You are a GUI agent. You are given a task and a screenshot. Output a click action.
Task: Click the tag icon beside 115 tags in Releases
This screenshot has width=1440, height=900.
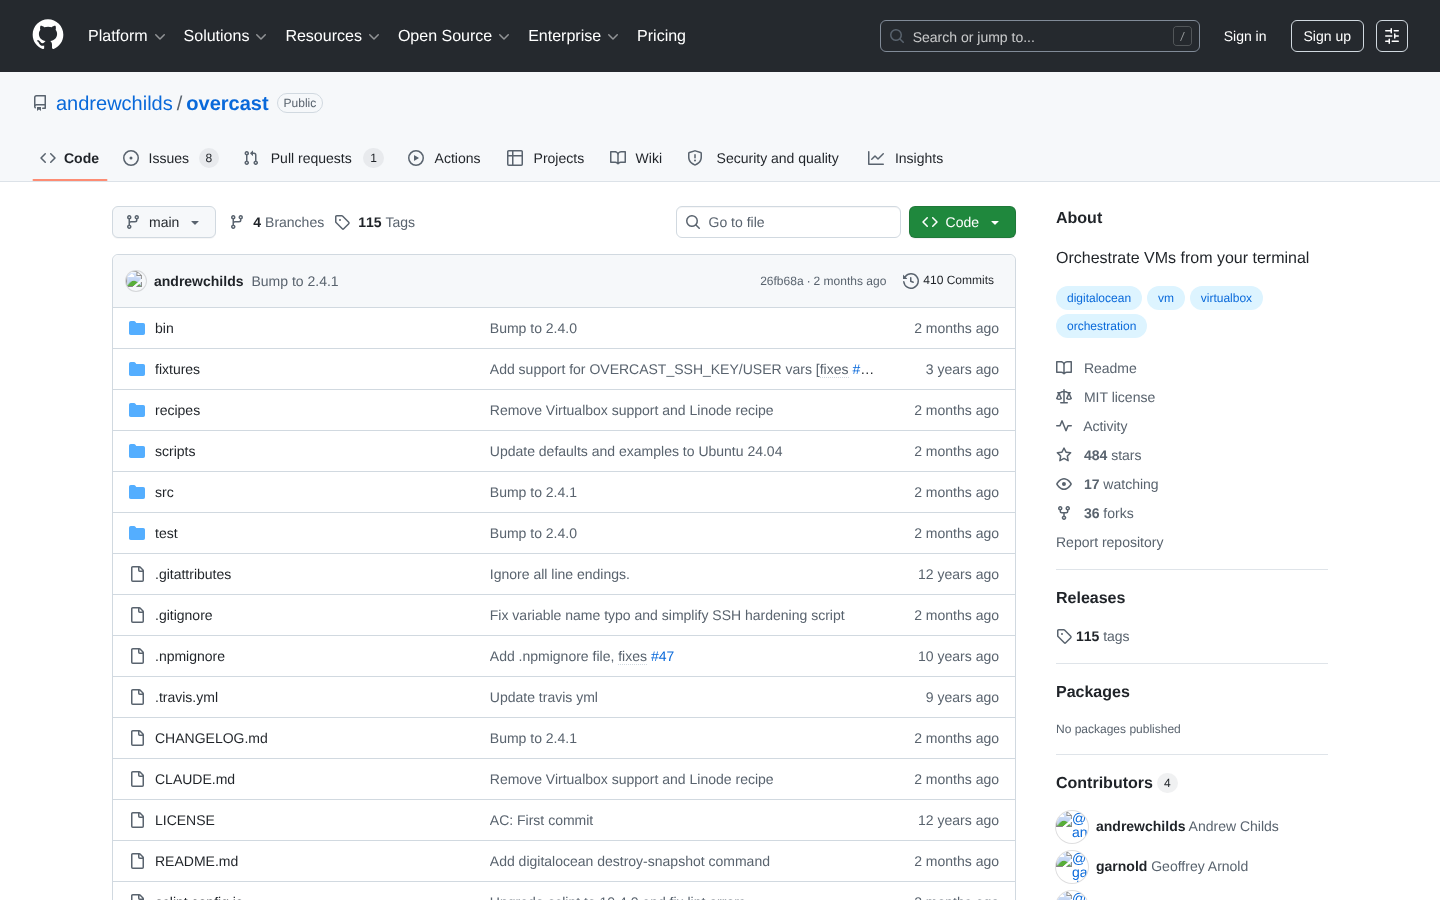[1064, 636]
